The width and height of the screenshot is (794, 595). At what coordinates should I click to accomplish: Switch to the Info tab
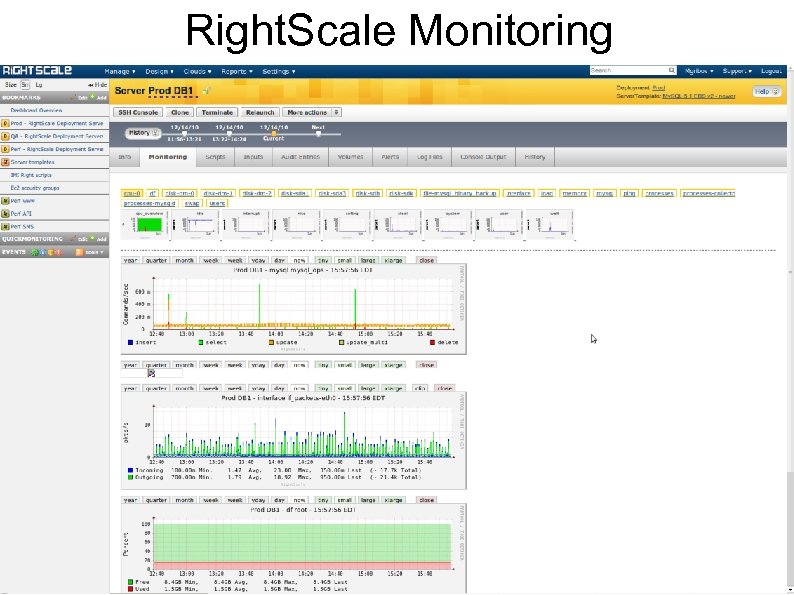125,157
